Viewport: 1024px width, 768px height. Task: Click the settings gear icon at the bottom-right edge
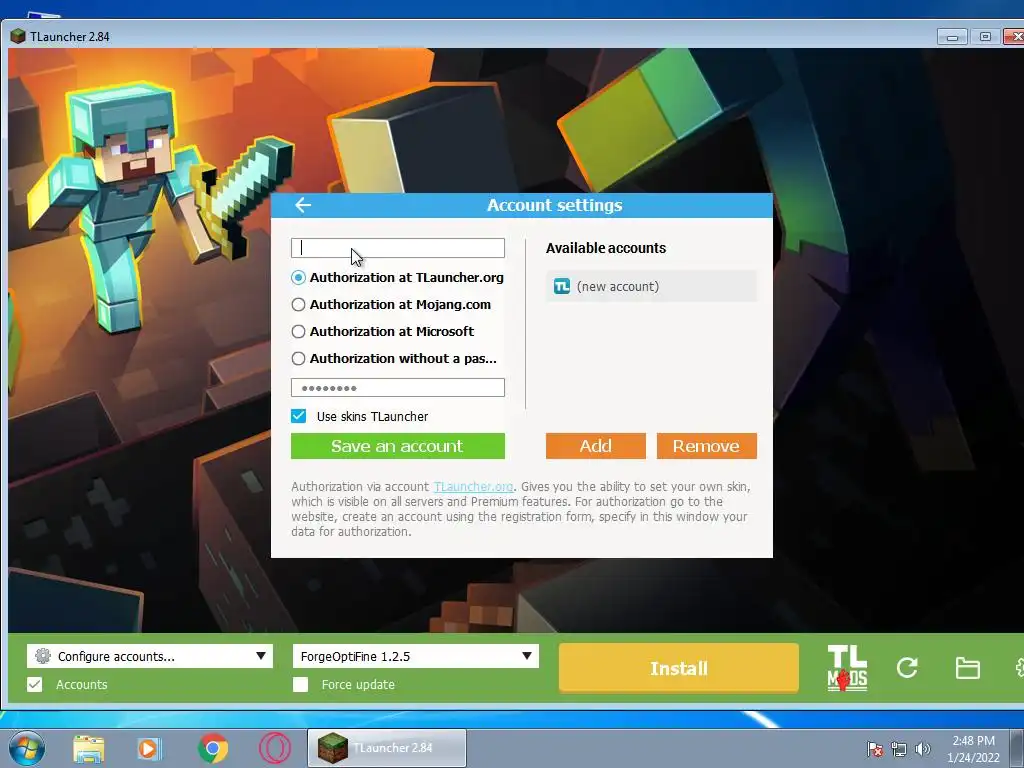coord(1019,667)
